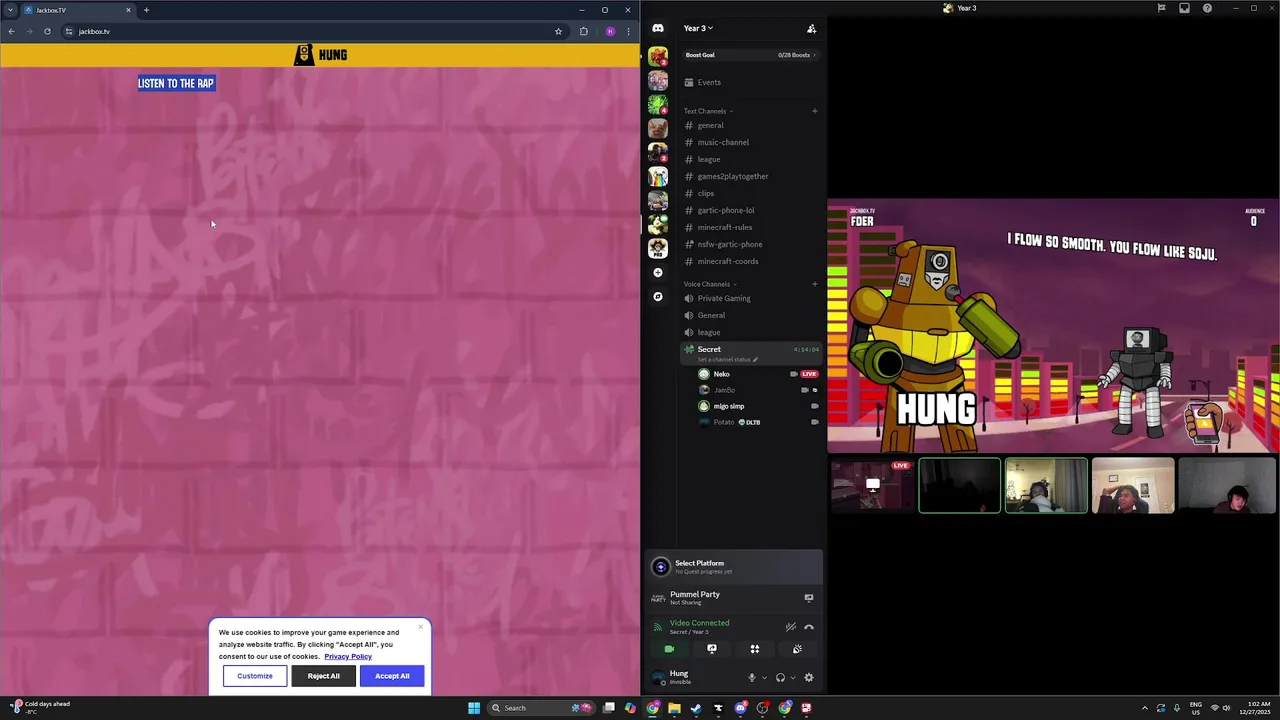Viewport: 1280px width, 720px height.
Task: Open the tab search dropdown arrow
Action: (10, 10)
